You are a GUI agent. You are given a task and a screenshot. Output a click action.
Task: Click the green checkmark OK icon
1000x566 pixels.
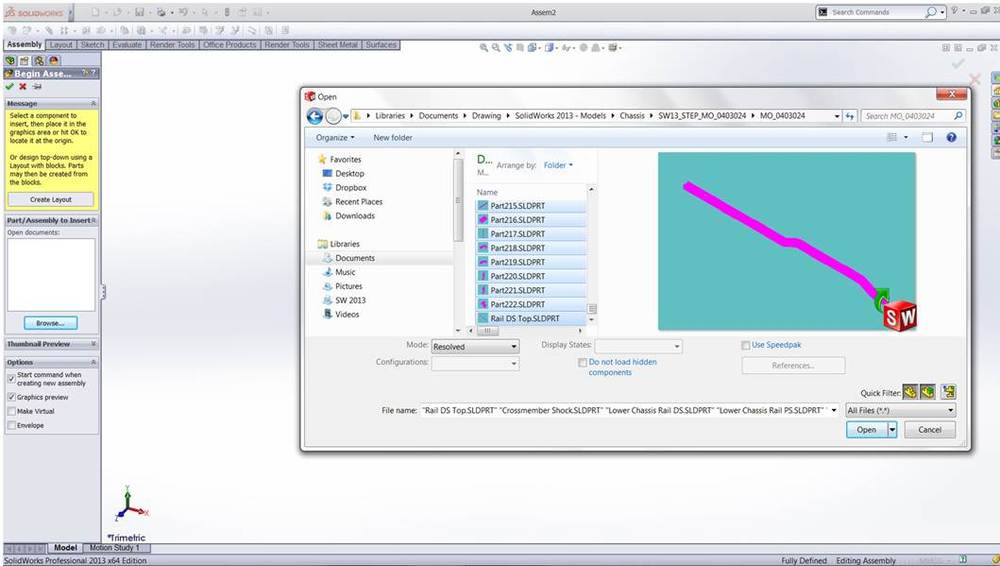coord(10,87)
